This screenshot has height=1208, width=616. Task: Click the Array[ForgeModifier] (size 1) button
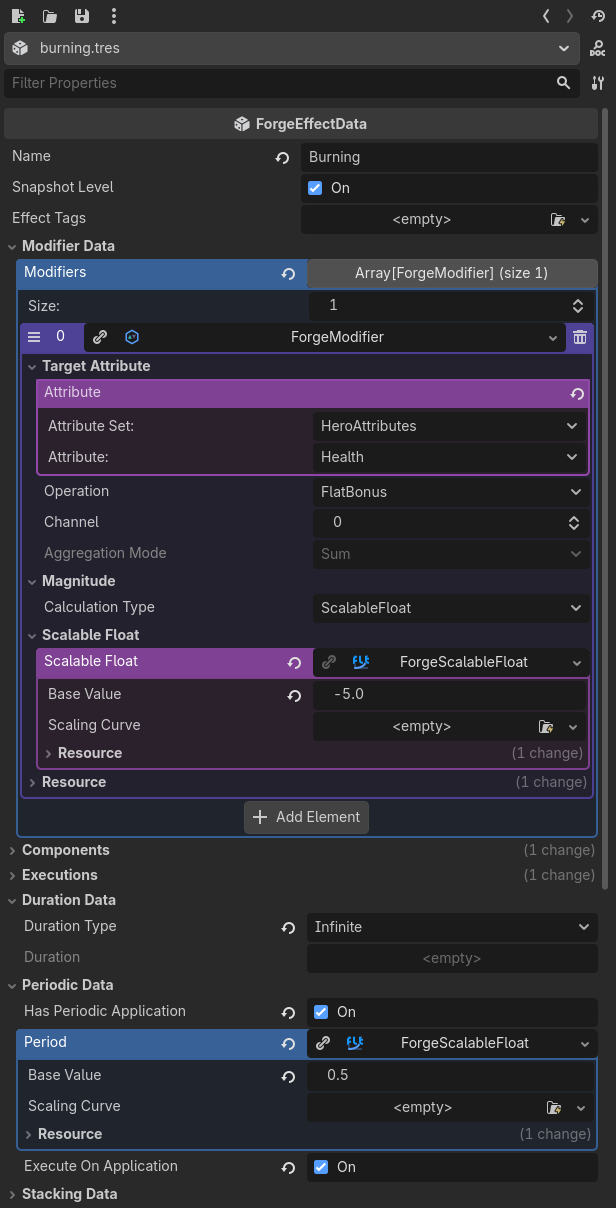point(452,273)
